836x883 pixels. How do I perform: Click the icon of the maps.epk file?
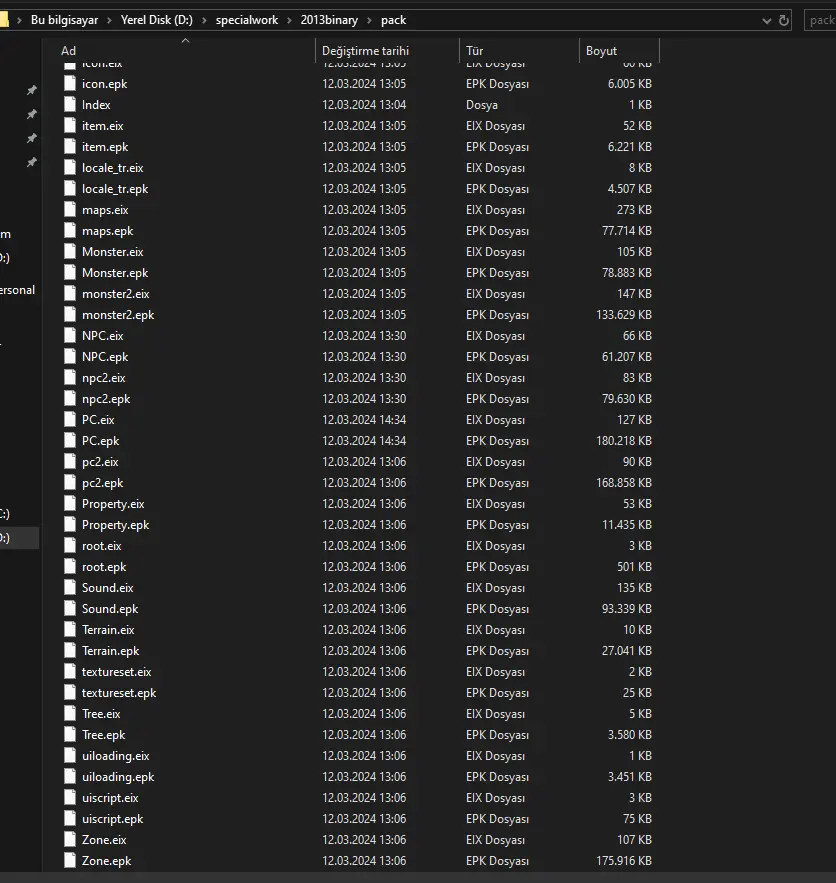pyautogui.click(x=70, y=231)
